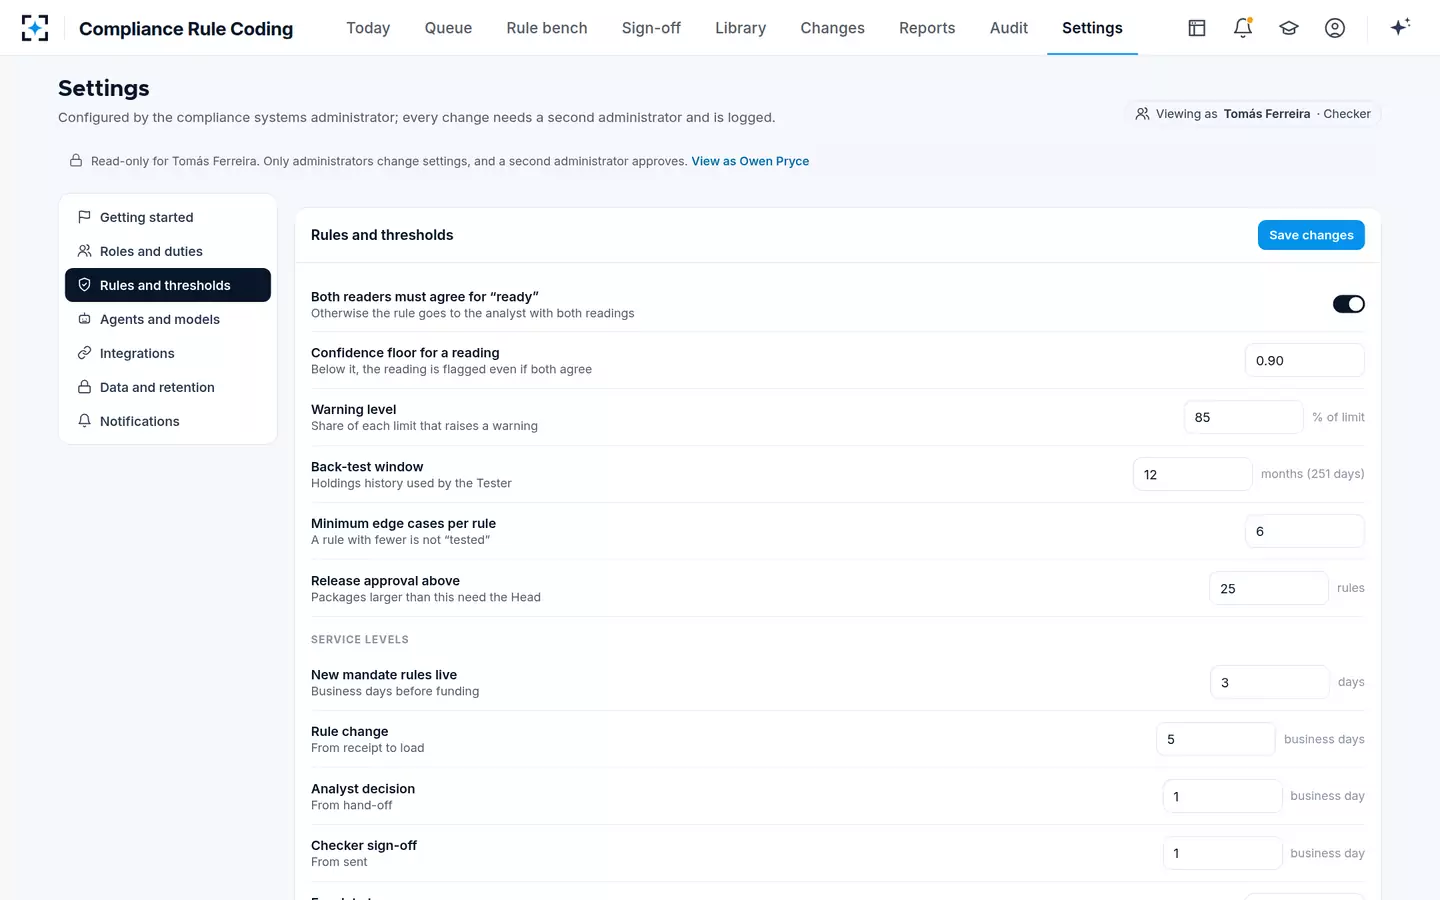Toggle the Both readers must agree switch
Viewport: 1440px width, 900px height.
1348,304
